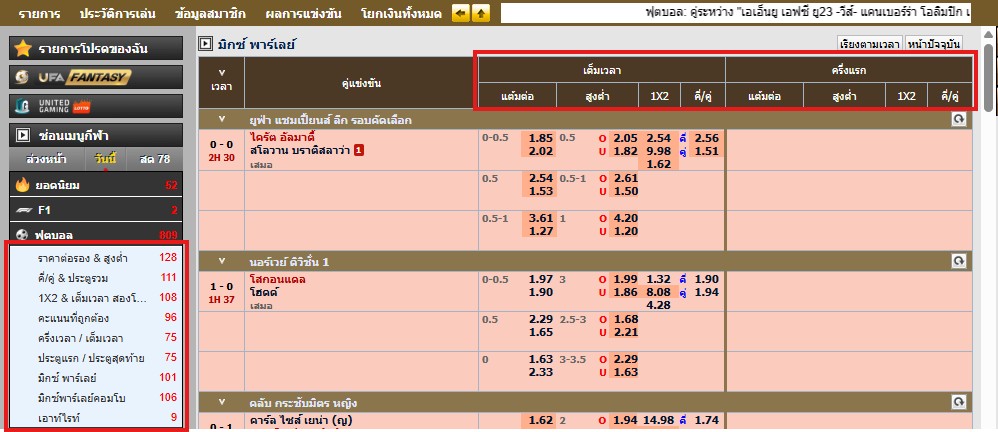This screenshot has height=432, width=998.
Task: Open รายการโปรดของฉัน favorites
Action: [96, 48]
